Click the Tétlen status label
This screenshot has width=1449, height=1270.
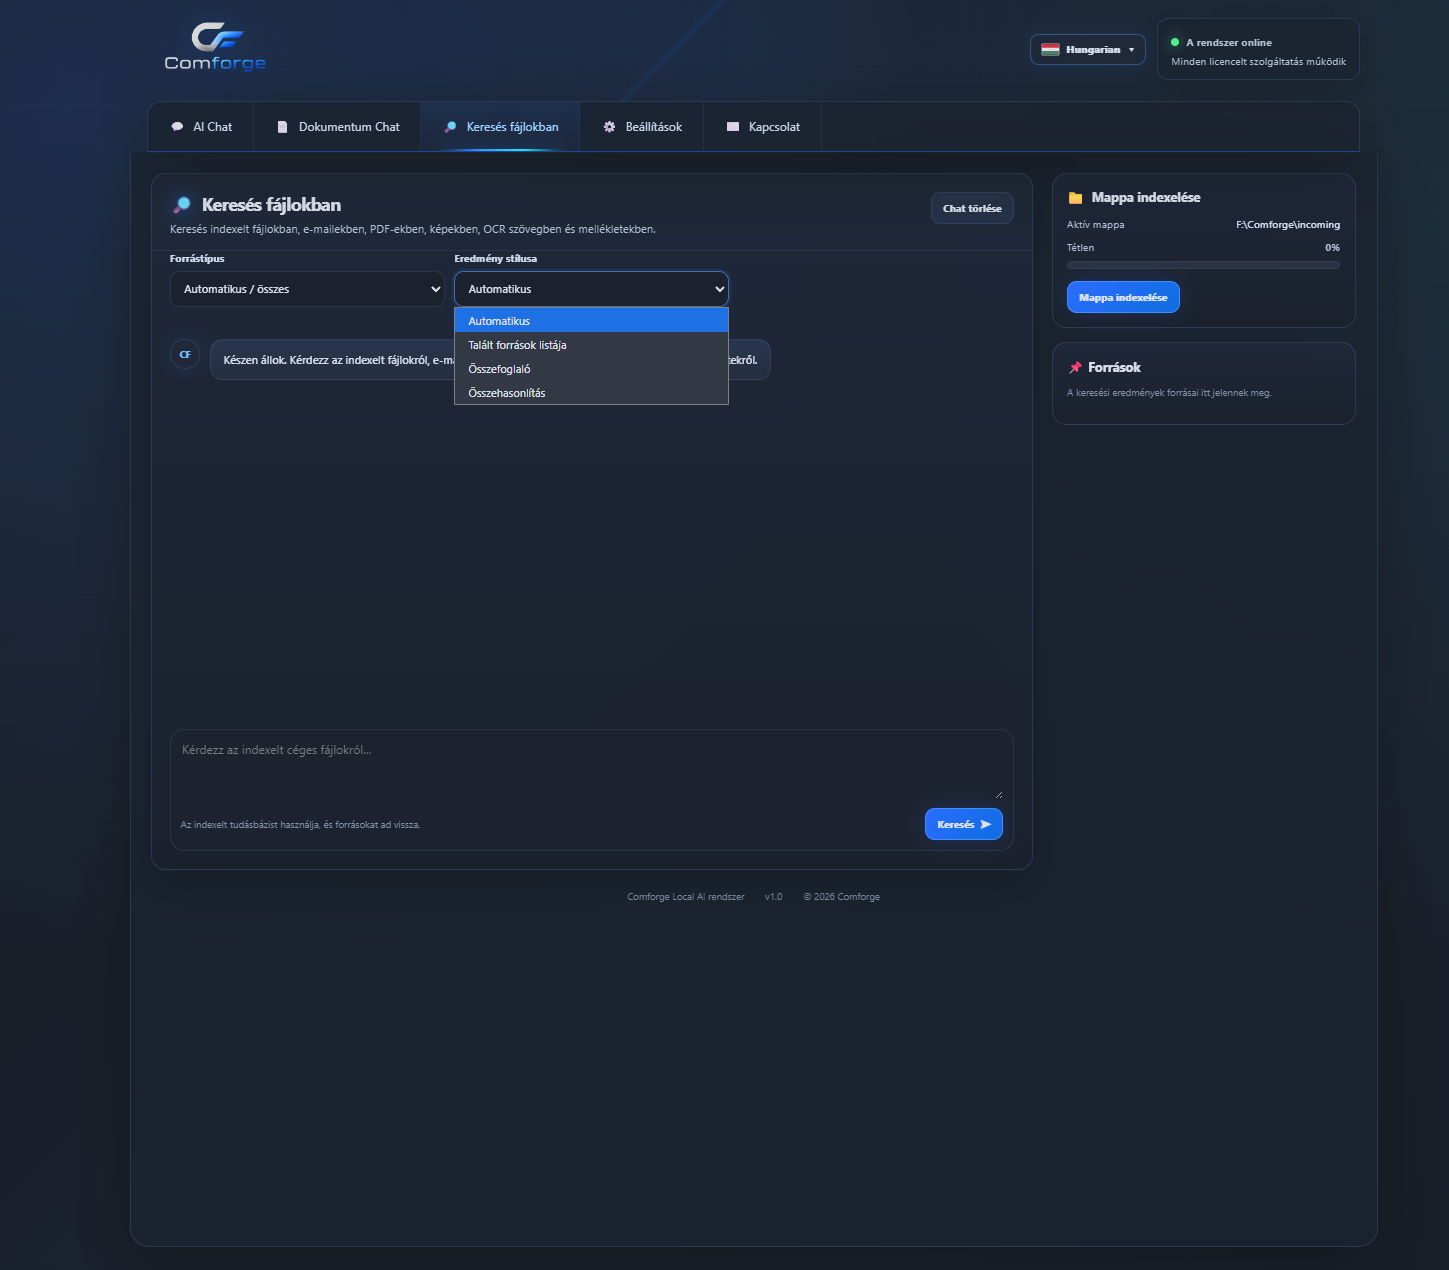pos(1080,247)
